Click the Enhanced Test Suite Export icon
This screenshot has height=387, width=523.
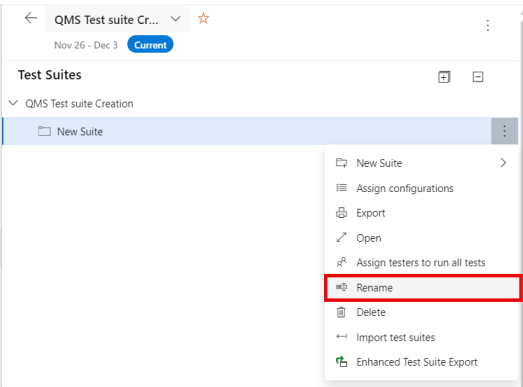coord(341,362)
